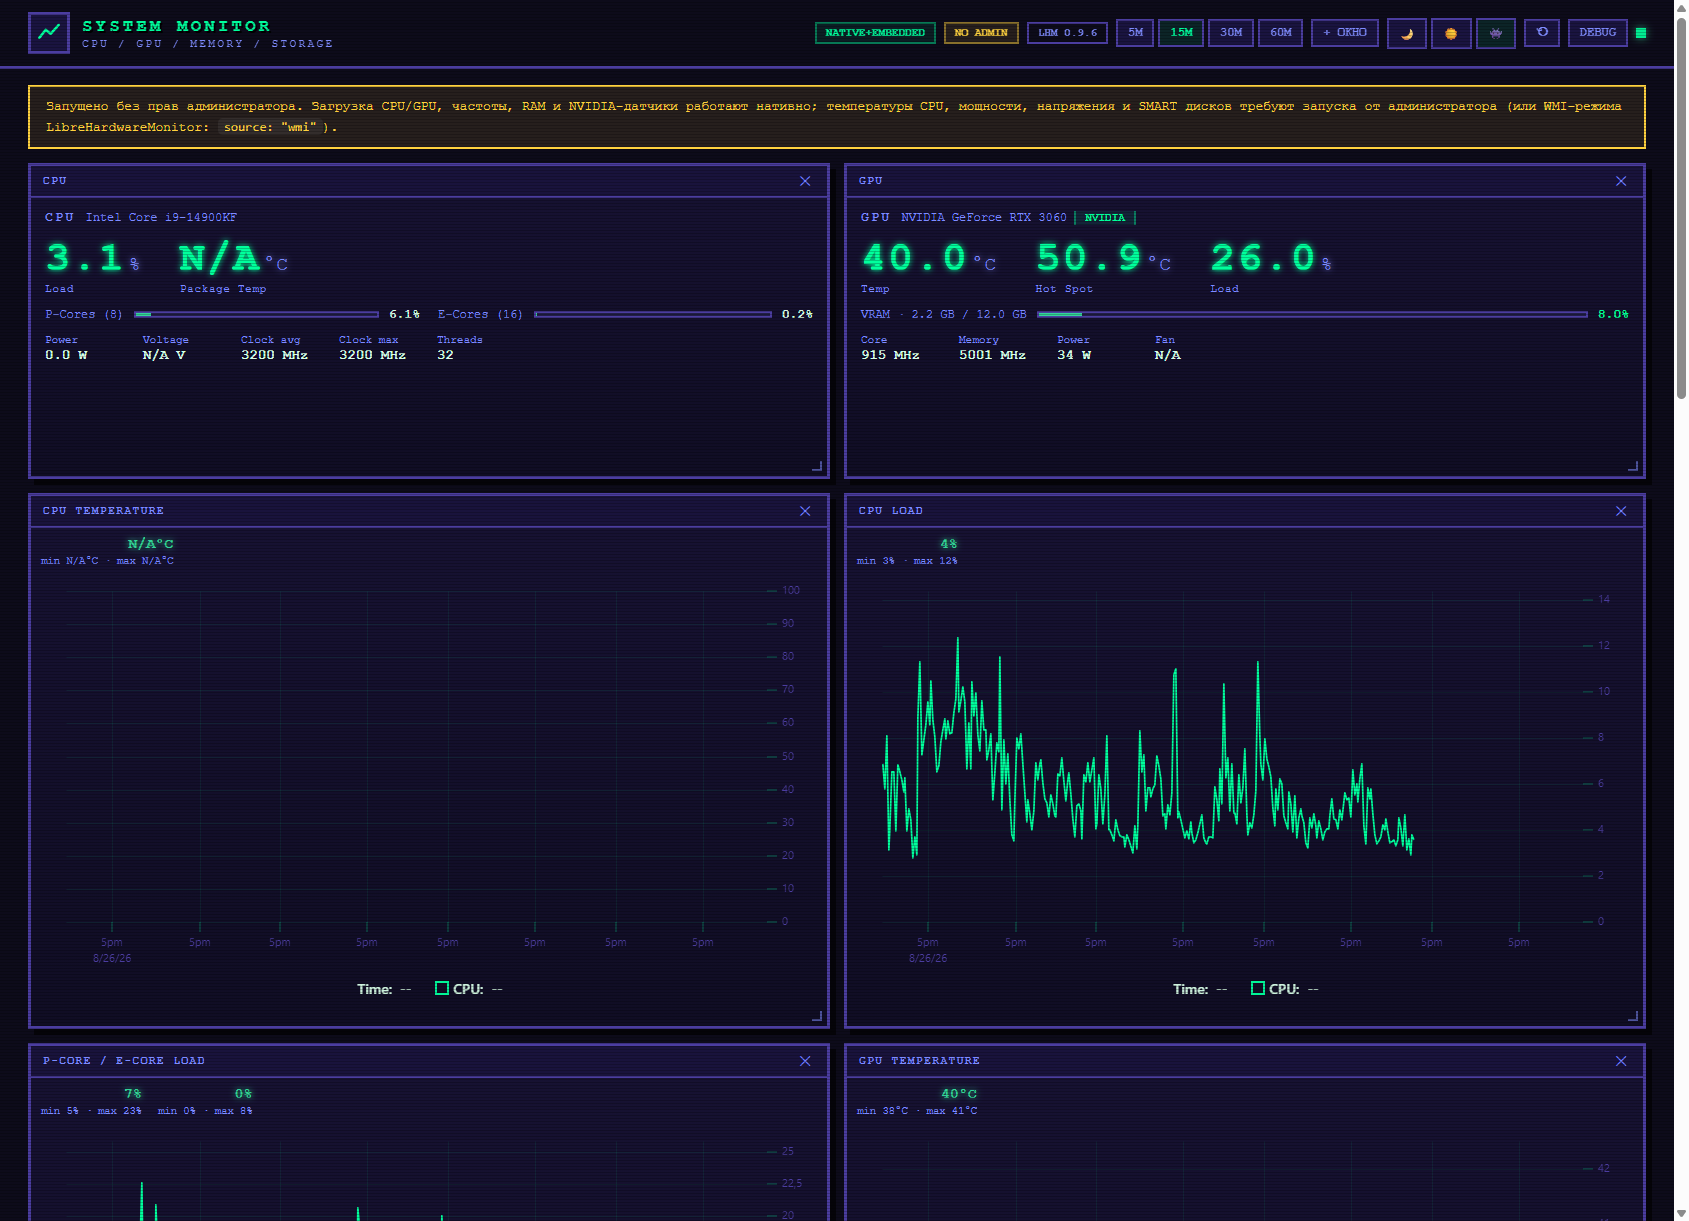Click the reset/refresh arrow icon
1689x1221 pixels.
click(x=1541, y=33)
